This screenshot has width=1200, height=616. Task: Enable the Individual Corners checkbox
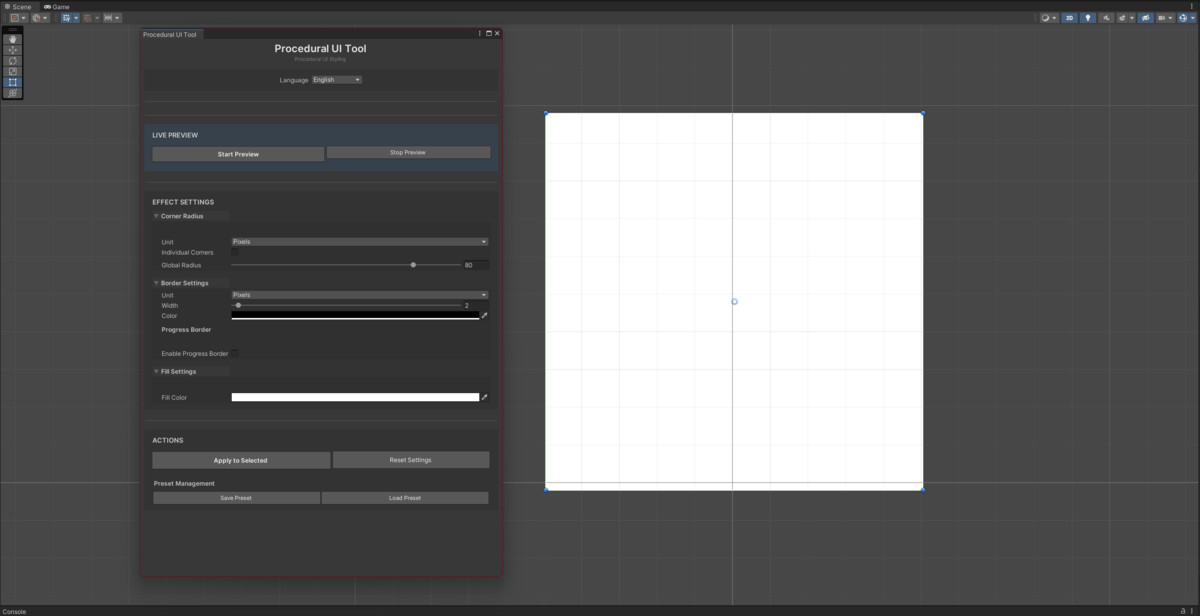(x=234, y=252)
